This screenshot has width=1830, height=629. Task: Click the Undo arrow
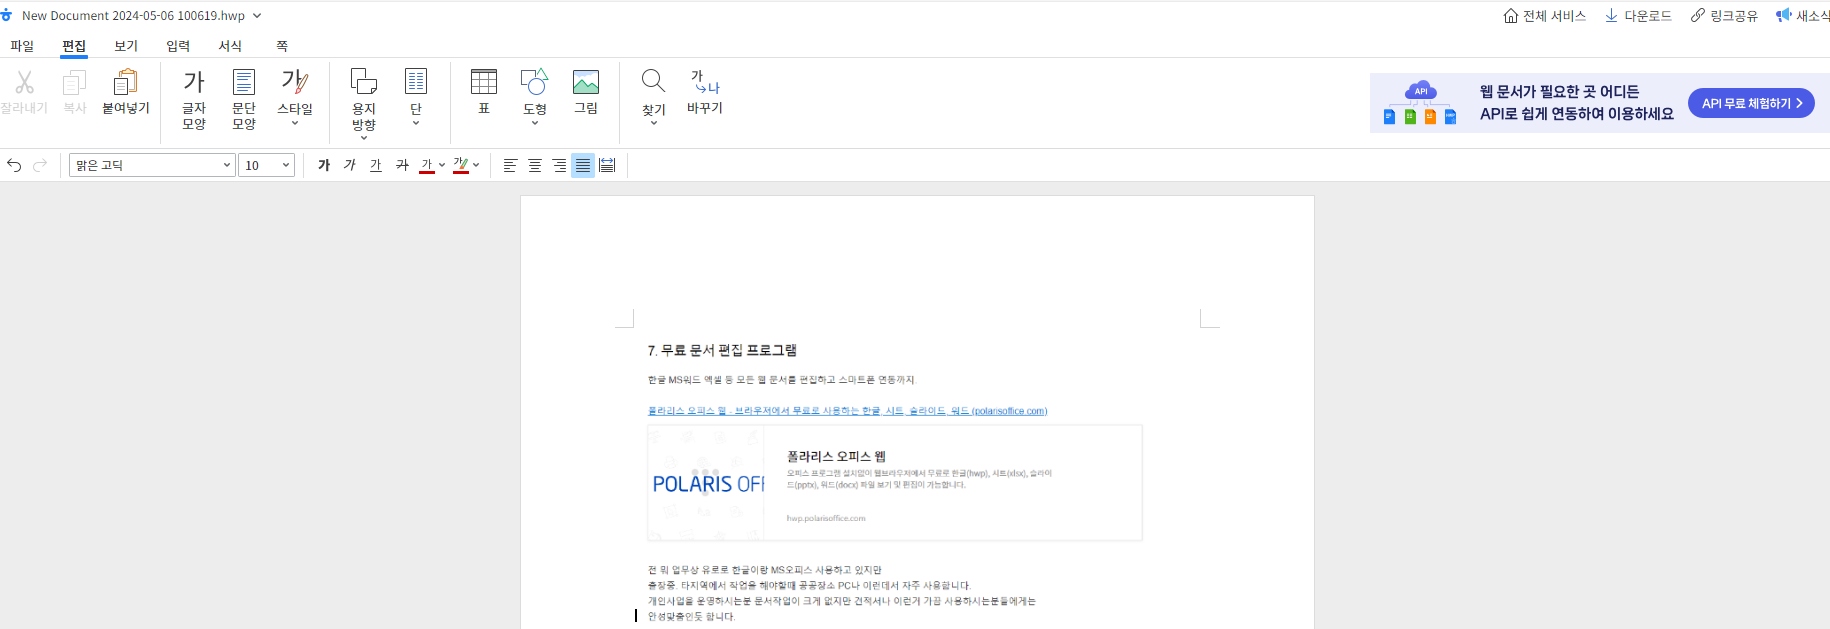click(14, 165)
